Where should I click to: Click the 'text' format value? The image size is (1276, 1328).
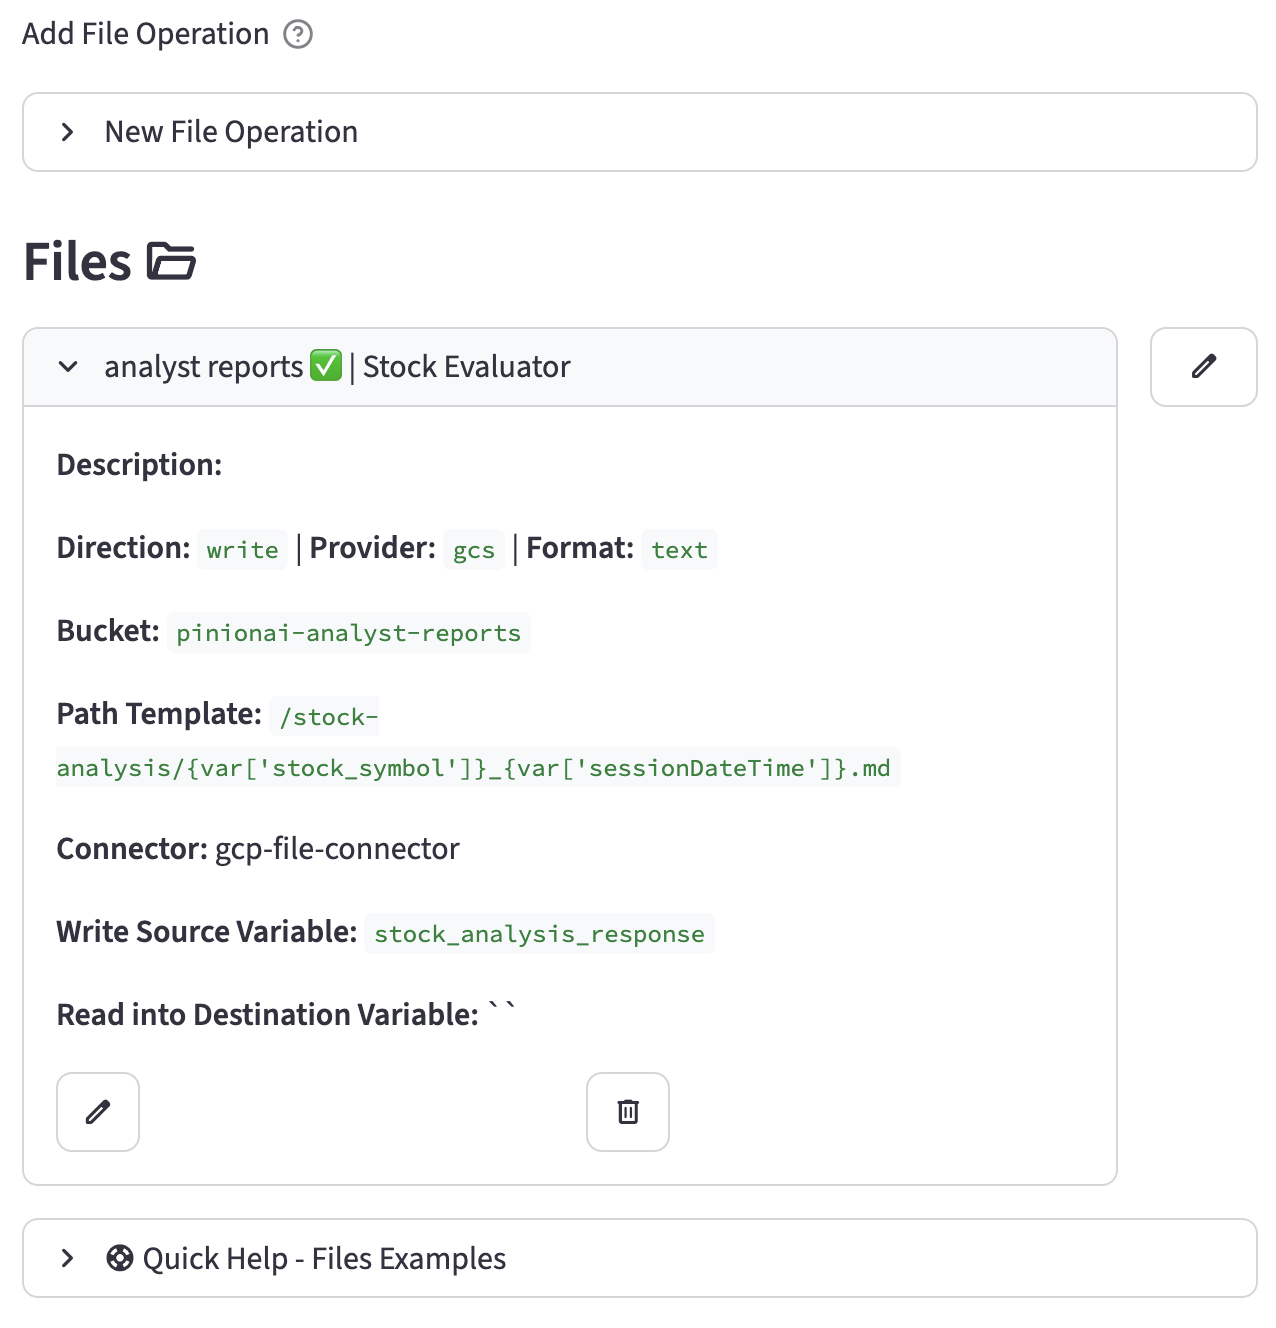tap(679, 550)
